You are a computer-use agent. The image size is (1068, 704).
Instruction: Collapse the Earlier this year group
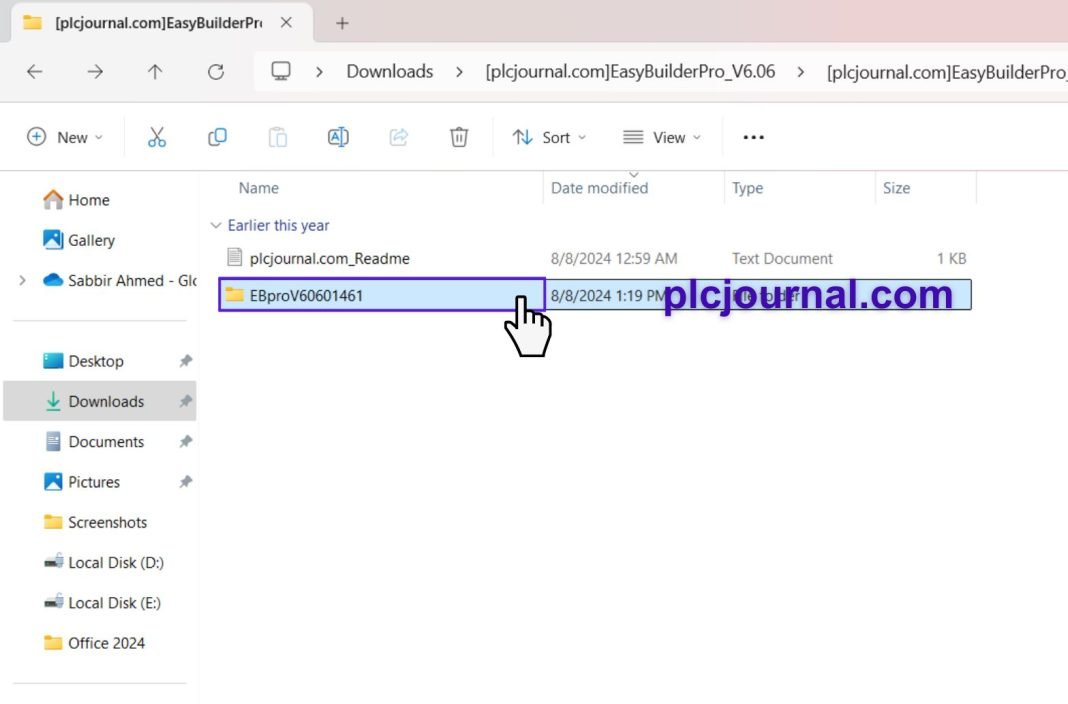point(216,226)
